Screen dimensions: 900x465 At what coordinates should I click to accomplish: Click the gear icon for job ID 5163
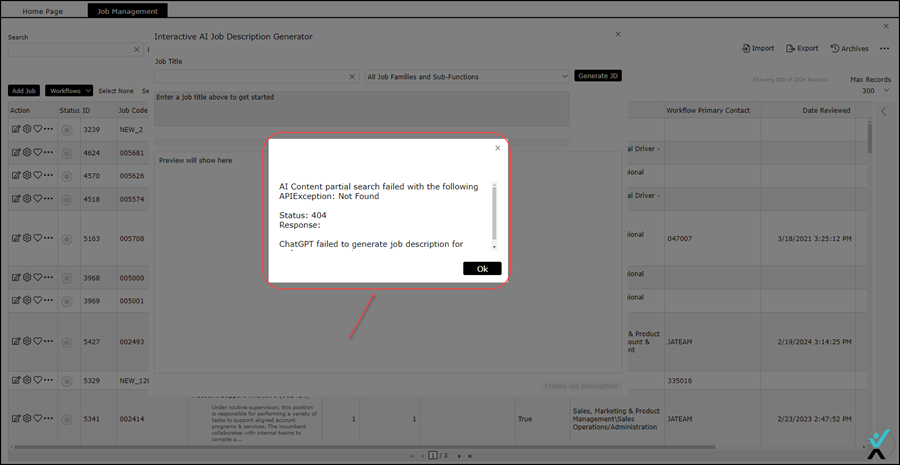tap(26, 238)
